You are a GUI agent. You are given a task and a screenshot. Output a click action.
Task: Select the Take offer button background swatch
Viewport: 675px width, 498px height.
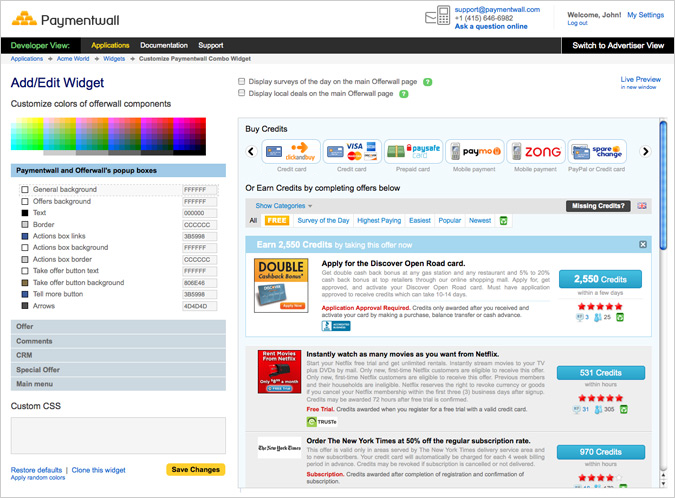click(x=25, y=282)
